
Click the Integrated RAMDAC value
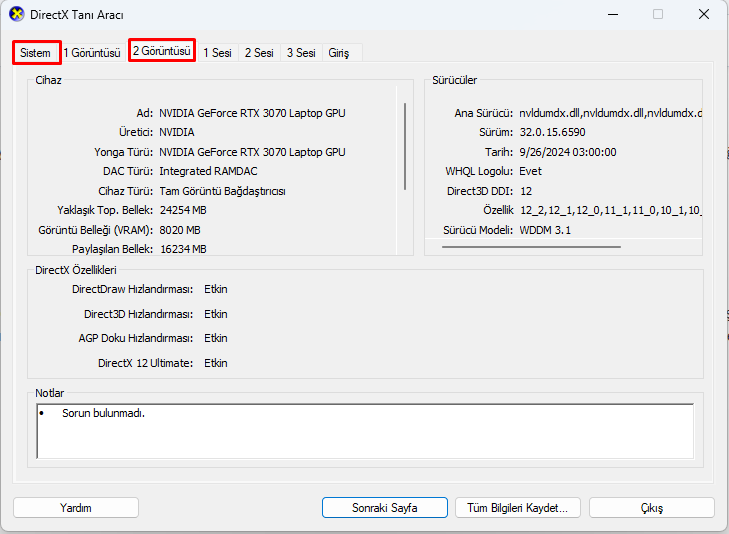pyautogui.click(x=208, y=171)
